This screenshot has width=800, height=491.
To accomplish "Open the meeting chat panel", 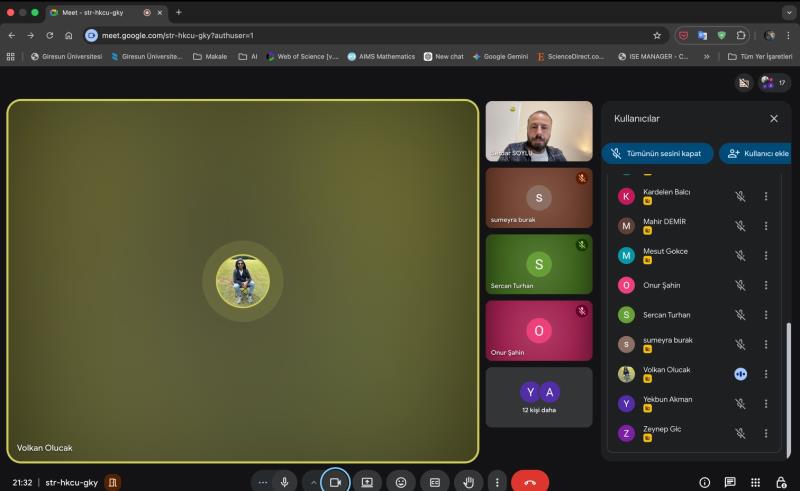I will (x=730, y=482).
